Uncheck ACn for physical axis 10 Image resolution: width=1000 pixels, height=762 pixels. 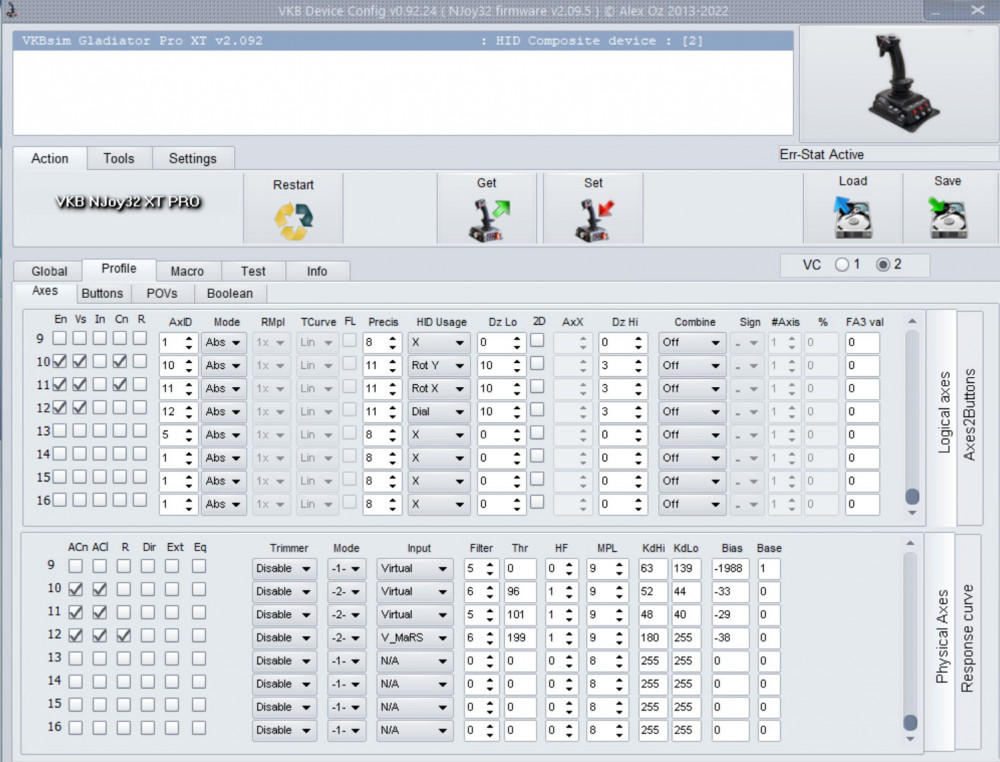[x=75, y=589]
